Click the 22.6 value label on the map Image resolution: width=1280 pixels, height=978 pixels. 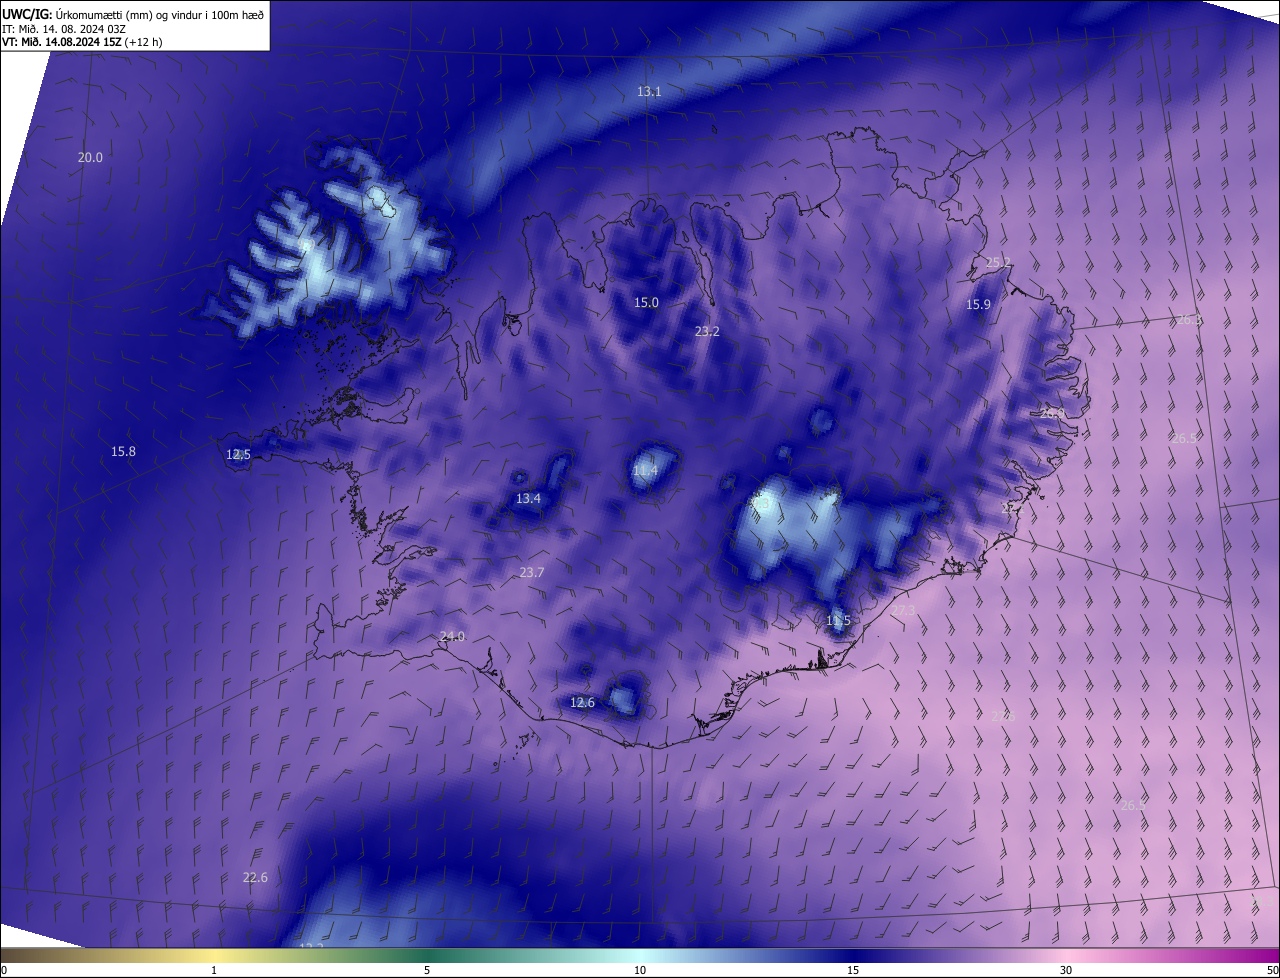[x=255, y=877]
